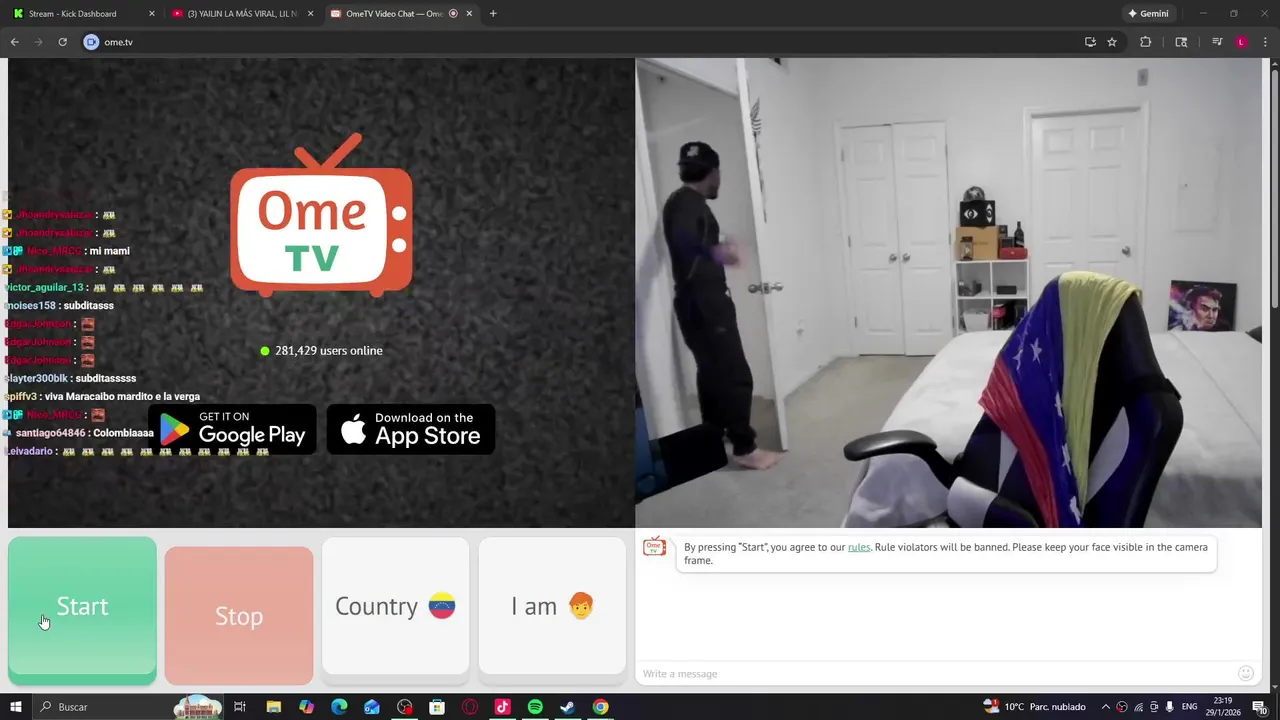Open the clock showing 23:19
Screen dimensions: 1280x720
click(x=1223, y=707)
